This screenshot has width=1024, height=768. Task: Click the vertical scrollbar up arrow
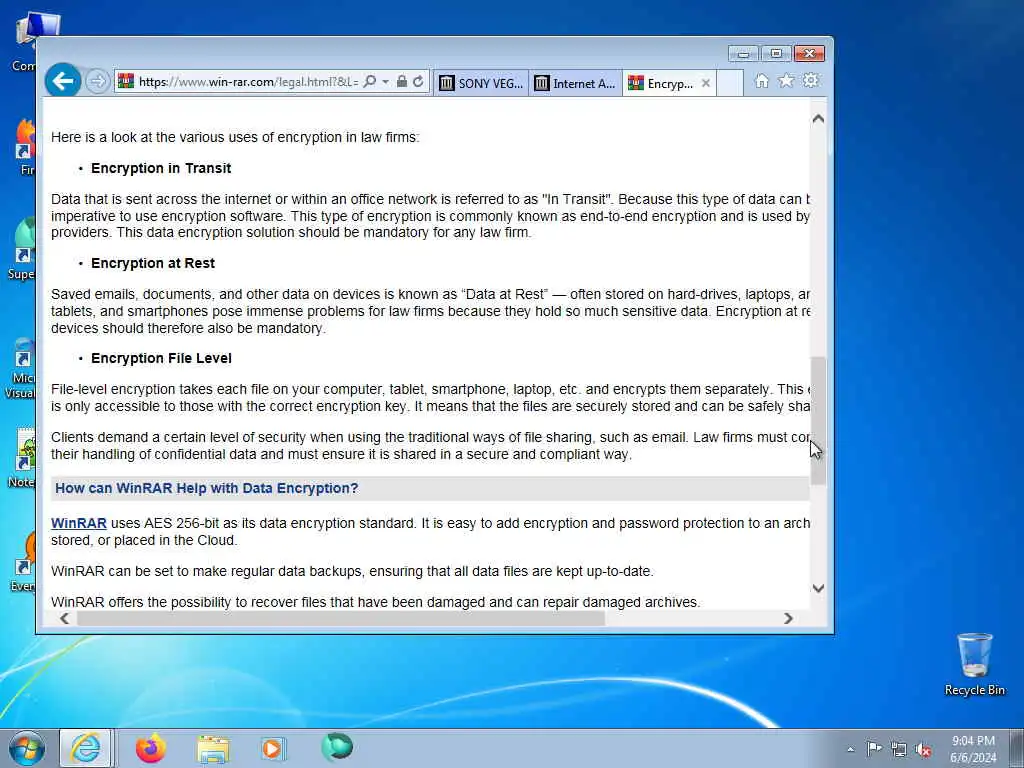pos(818,119)
